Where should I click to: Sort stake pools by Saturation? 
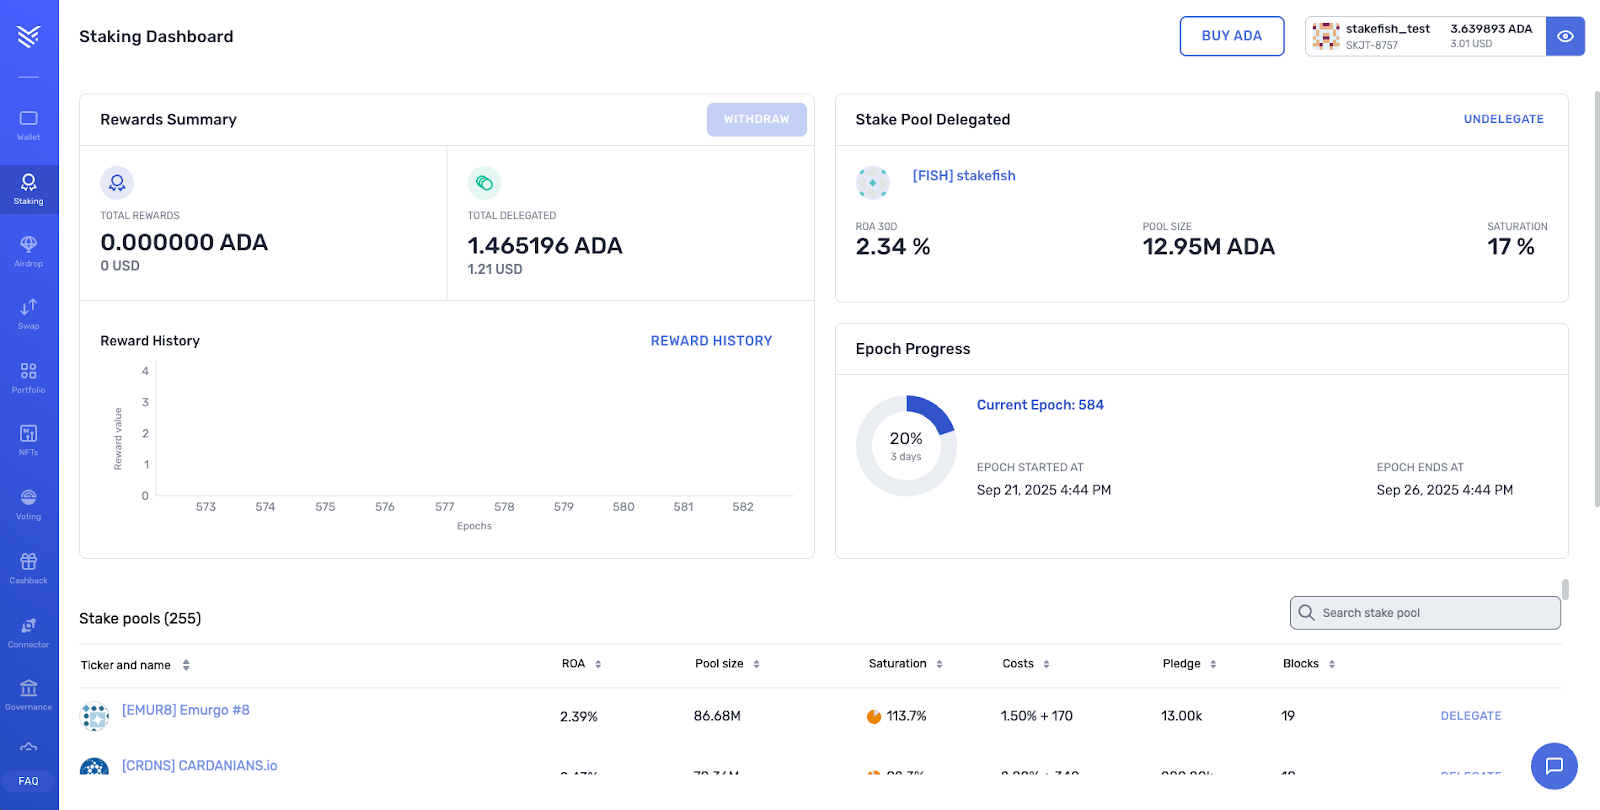pos(905,664)
